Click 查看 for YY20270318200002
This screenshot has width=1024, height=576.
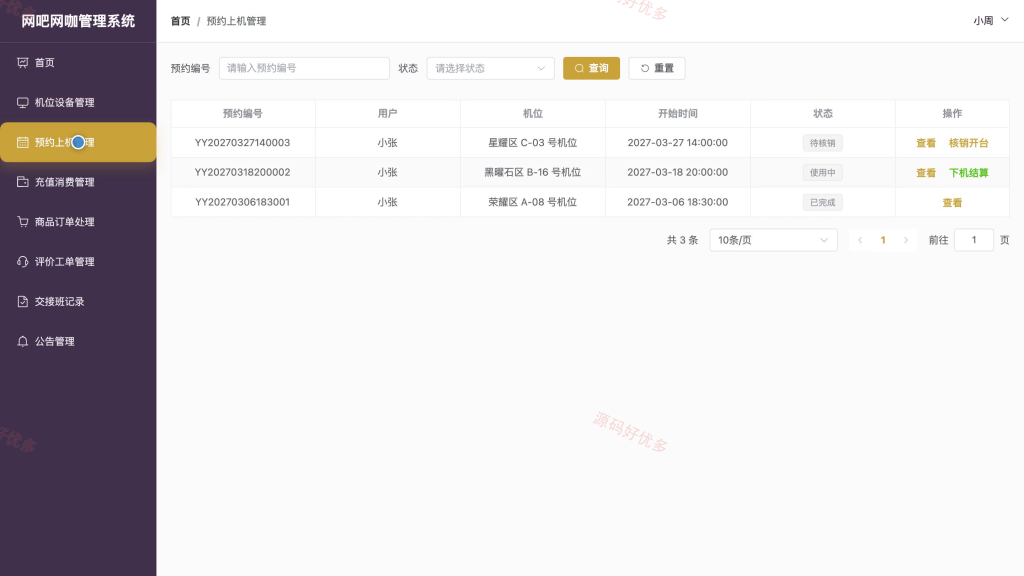tap(926, 173)
